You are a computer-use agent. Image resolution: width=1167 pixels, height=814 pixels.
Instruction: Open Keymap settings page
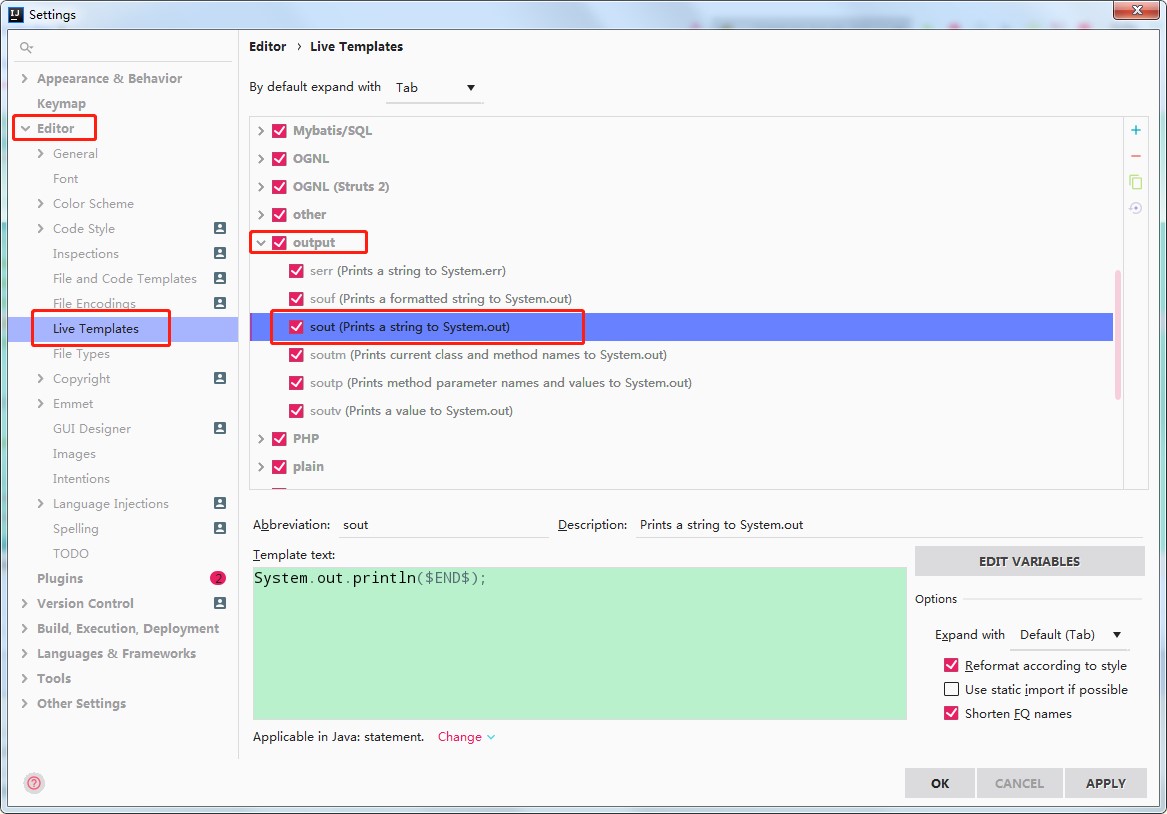pos(61,103)
